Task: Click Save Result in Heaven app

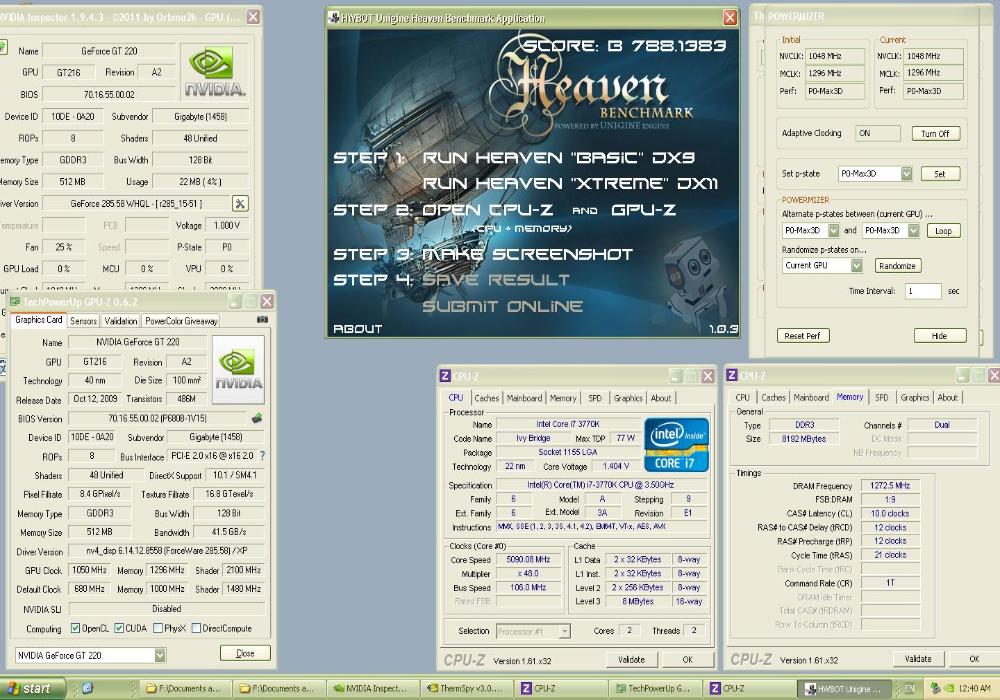Action: point(496,280)
